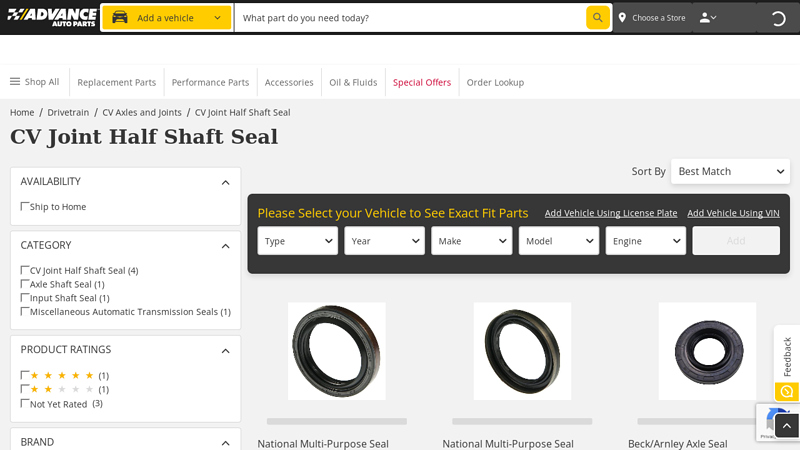The height and width of the screenshot is (450, 800).
Task: Check the Ship to Home box
Action: pyautogui.click(x=24, y=206)
